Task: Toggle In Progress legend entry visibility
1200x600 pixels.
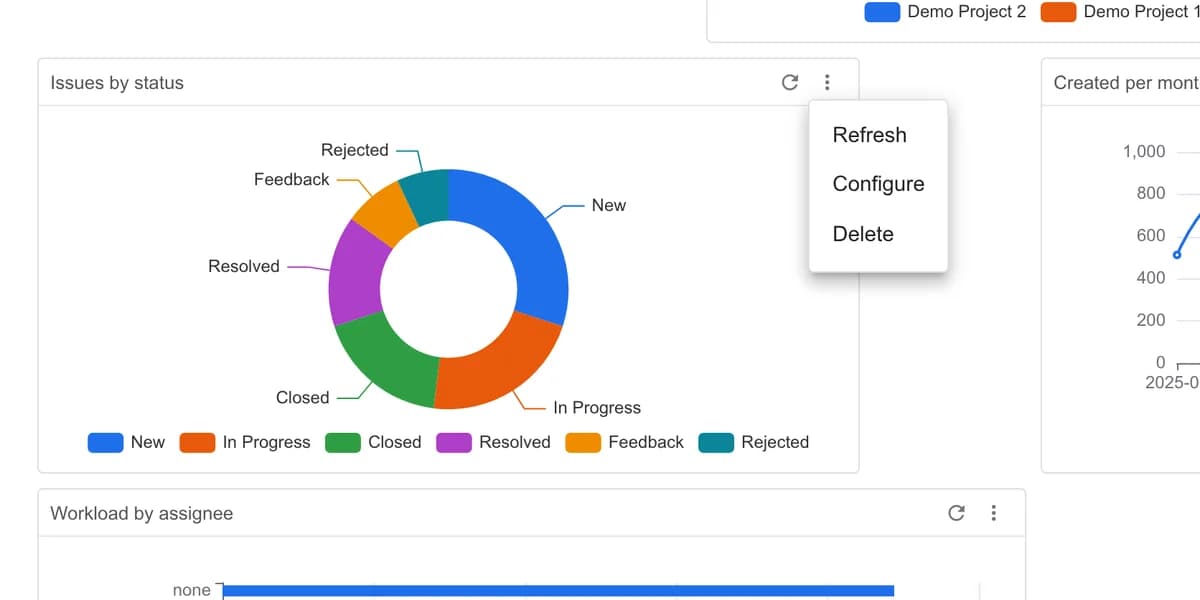Action: point(245,442)
